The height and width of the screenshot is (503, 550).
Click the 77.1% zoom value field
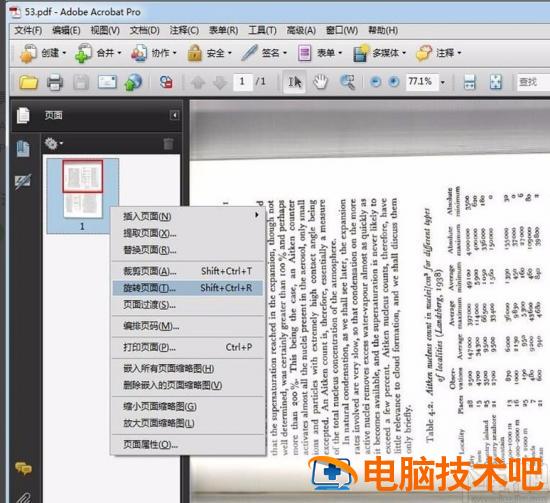tap(422, 82)
